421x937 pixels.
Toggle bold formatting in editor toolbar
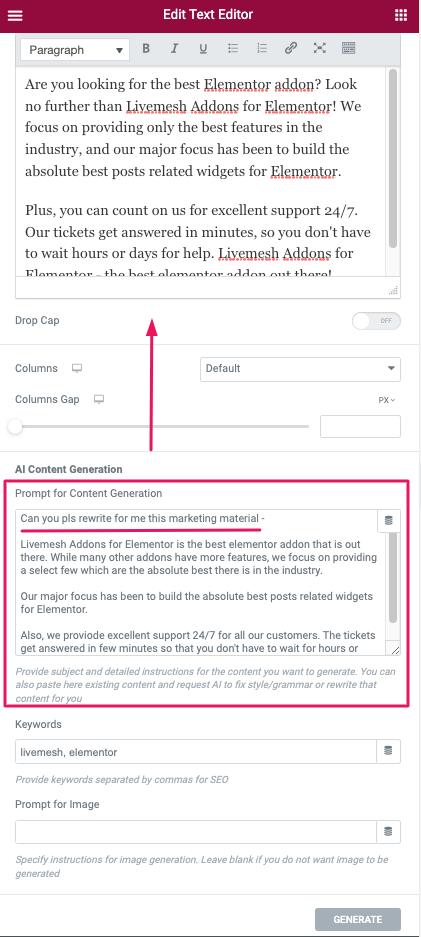tap(146, 49)
